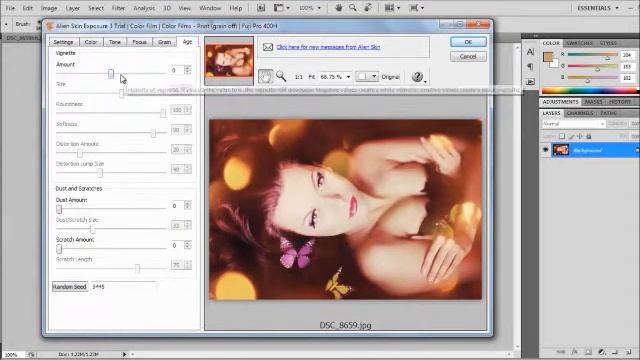Click new adjustment layer icon
This screenshot has width=640, height=360.
601,351
